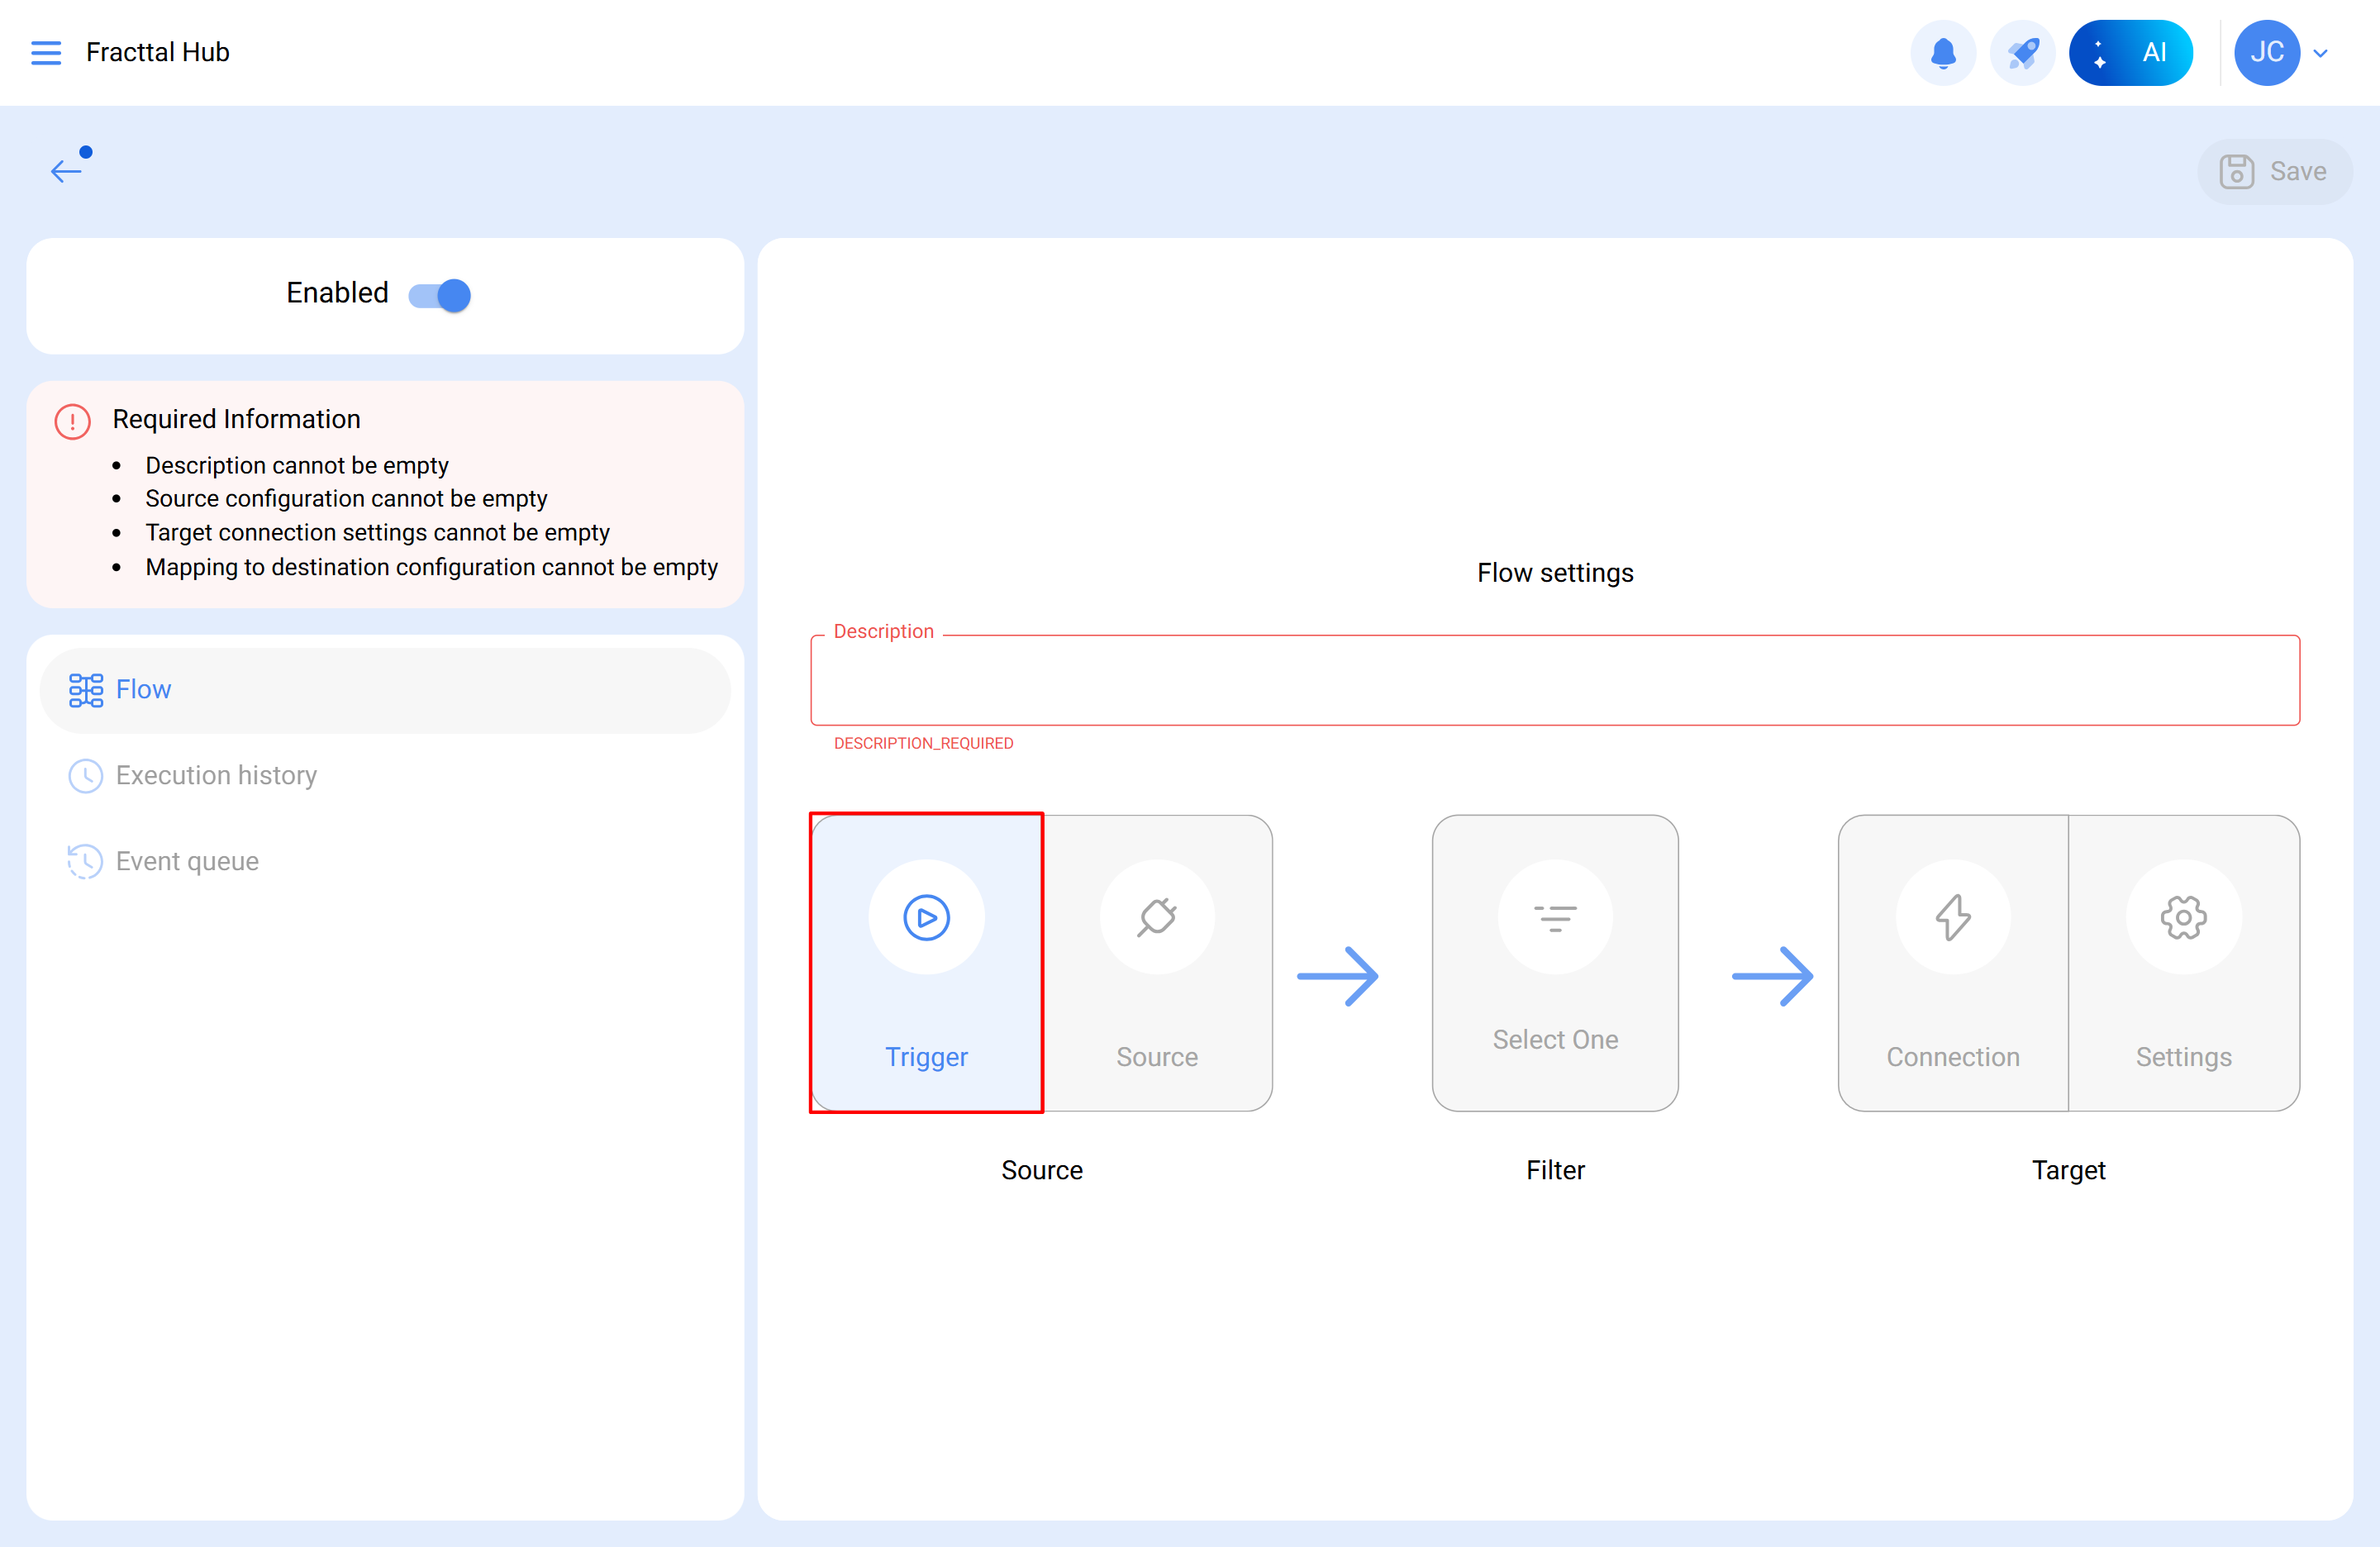Open the Connection lightning icon card
The height and width of the screenshot is (1547, 2380).
tap(1952, 962)
